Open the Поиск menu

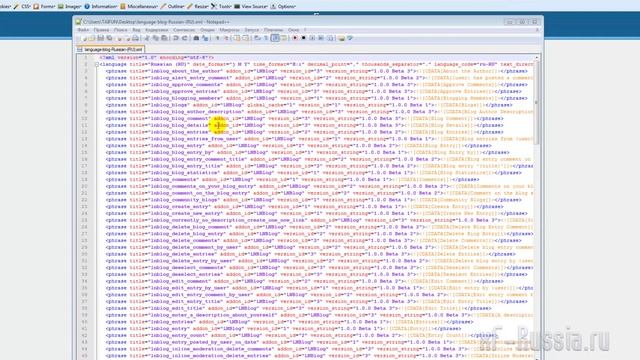coord(120,30)
